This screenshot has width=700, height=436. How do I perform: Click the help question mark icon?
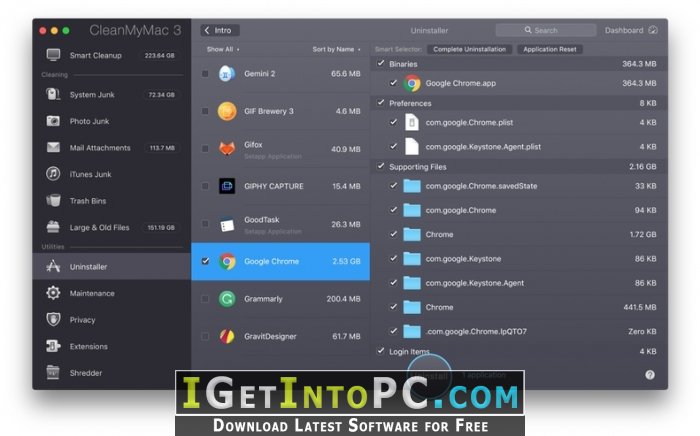tap(650, 375)
